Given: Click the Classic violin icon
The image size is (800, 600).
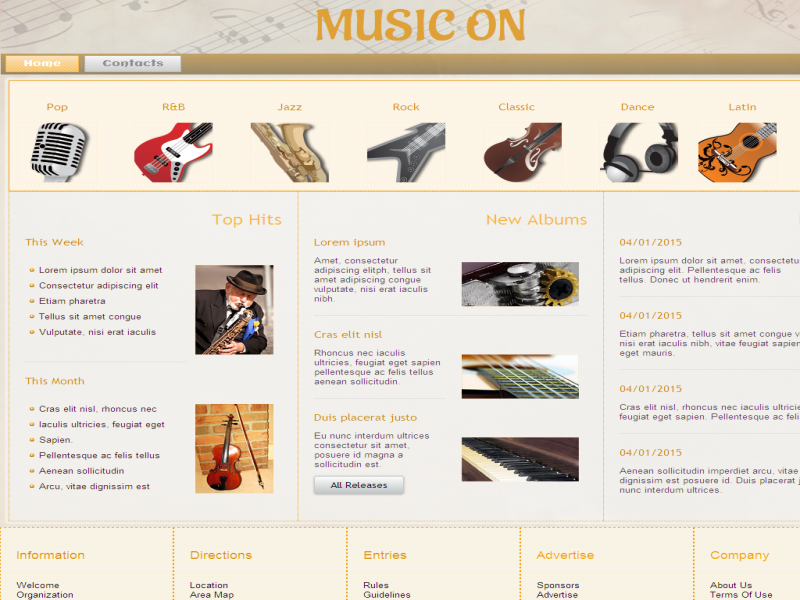Looking at the screenshot, I should (x=522, y=152).
